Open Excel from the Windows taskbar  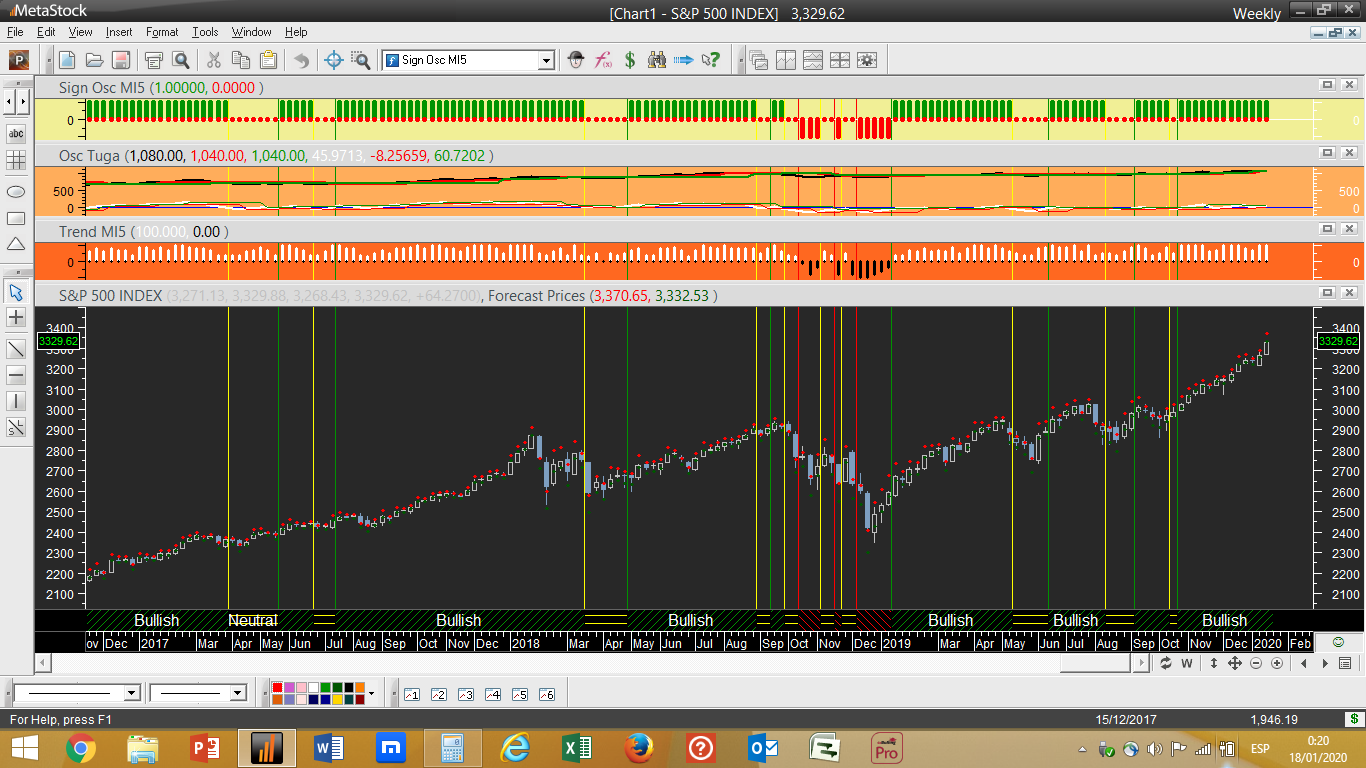tap(576, 748)
